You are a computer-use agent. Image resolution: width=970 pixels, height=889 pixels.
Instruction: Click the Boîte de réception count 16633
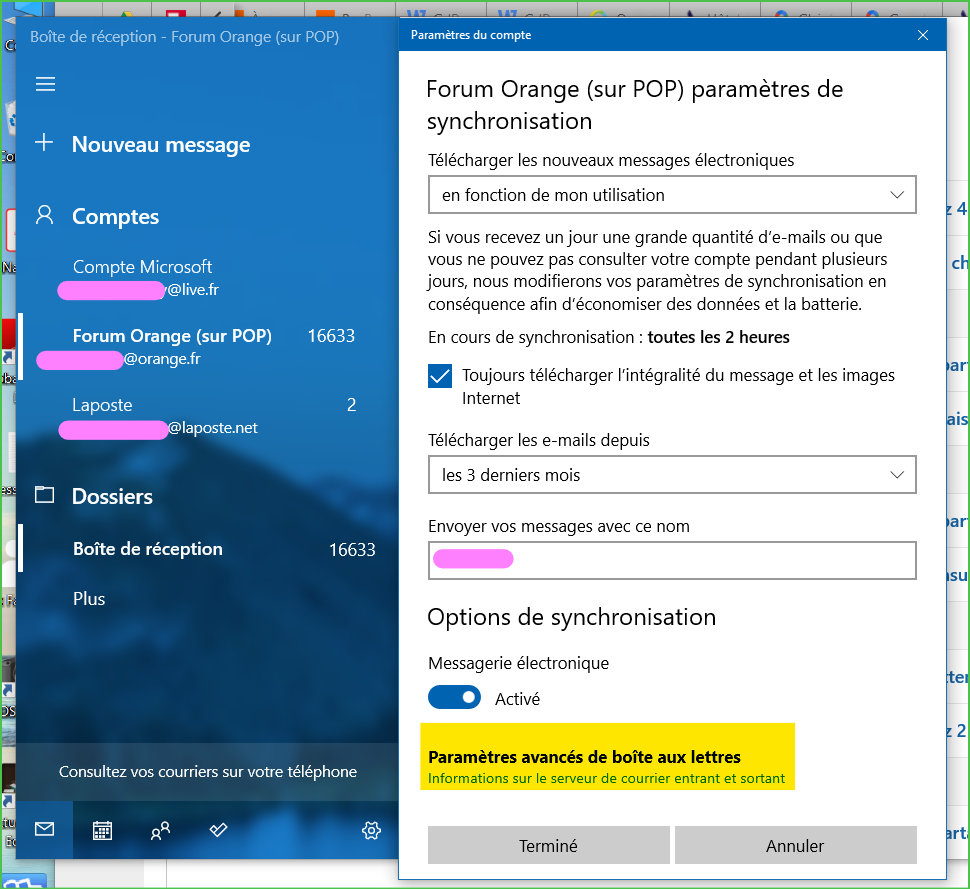352,549
